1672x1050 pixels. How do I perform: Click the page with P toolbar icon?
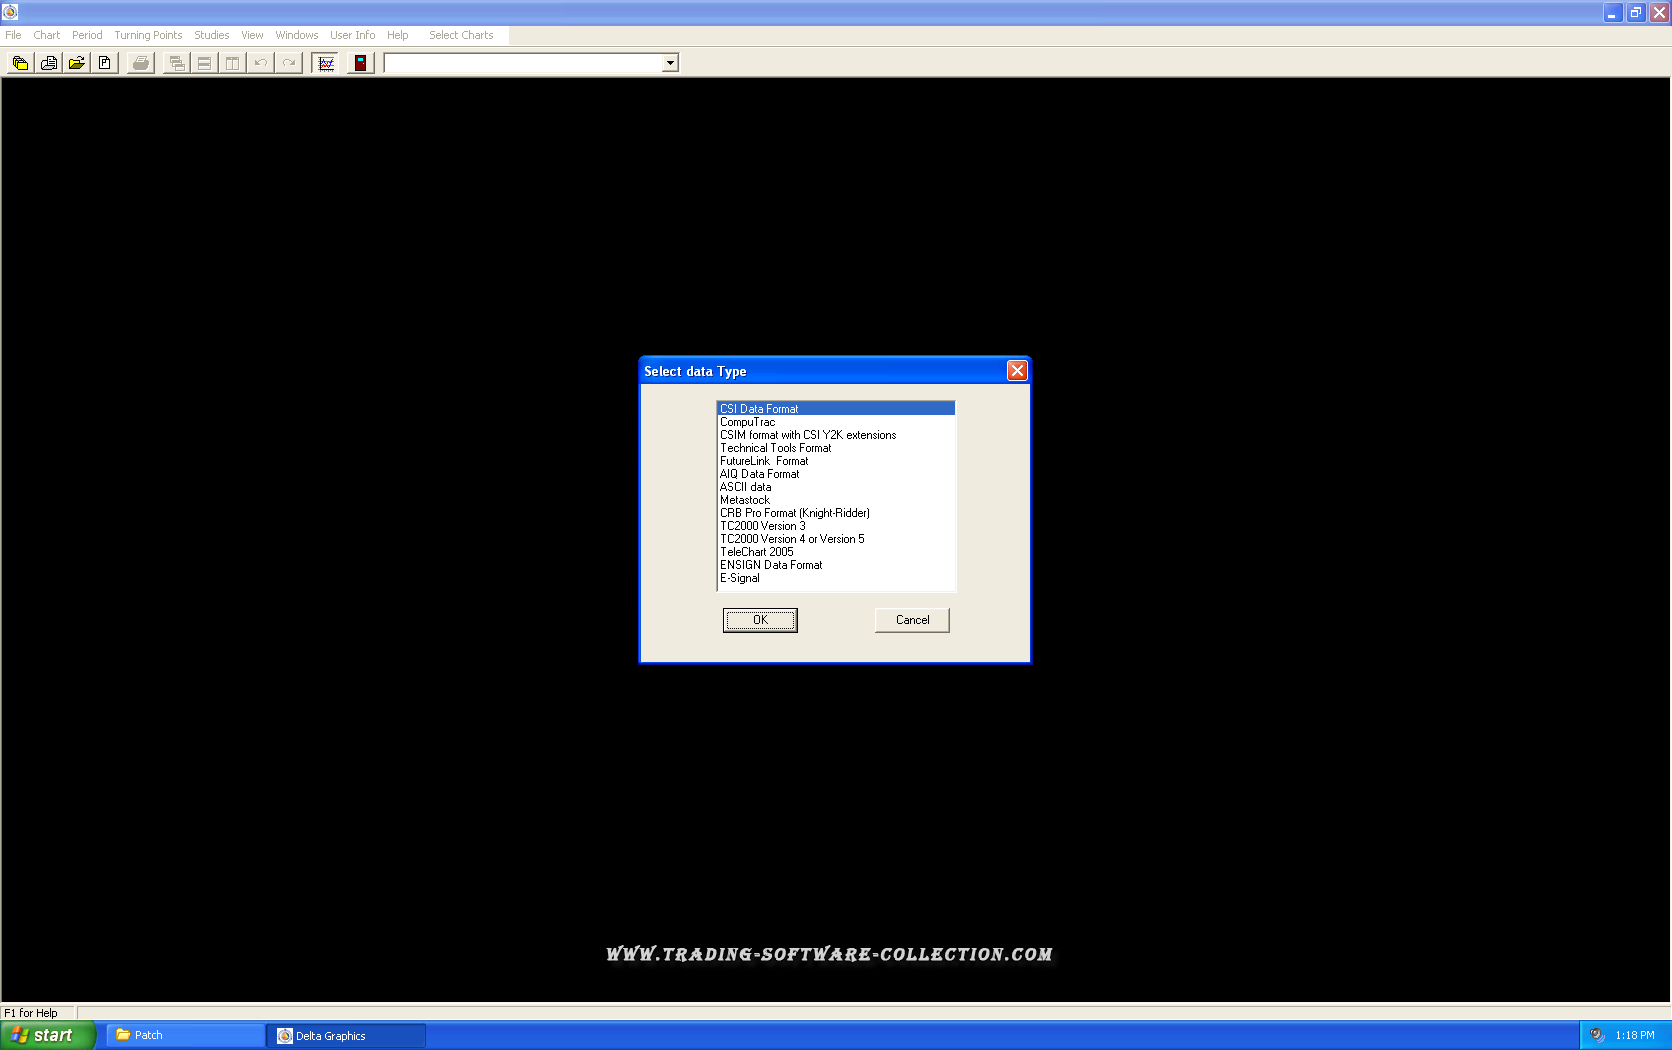[x=104, y=63]
